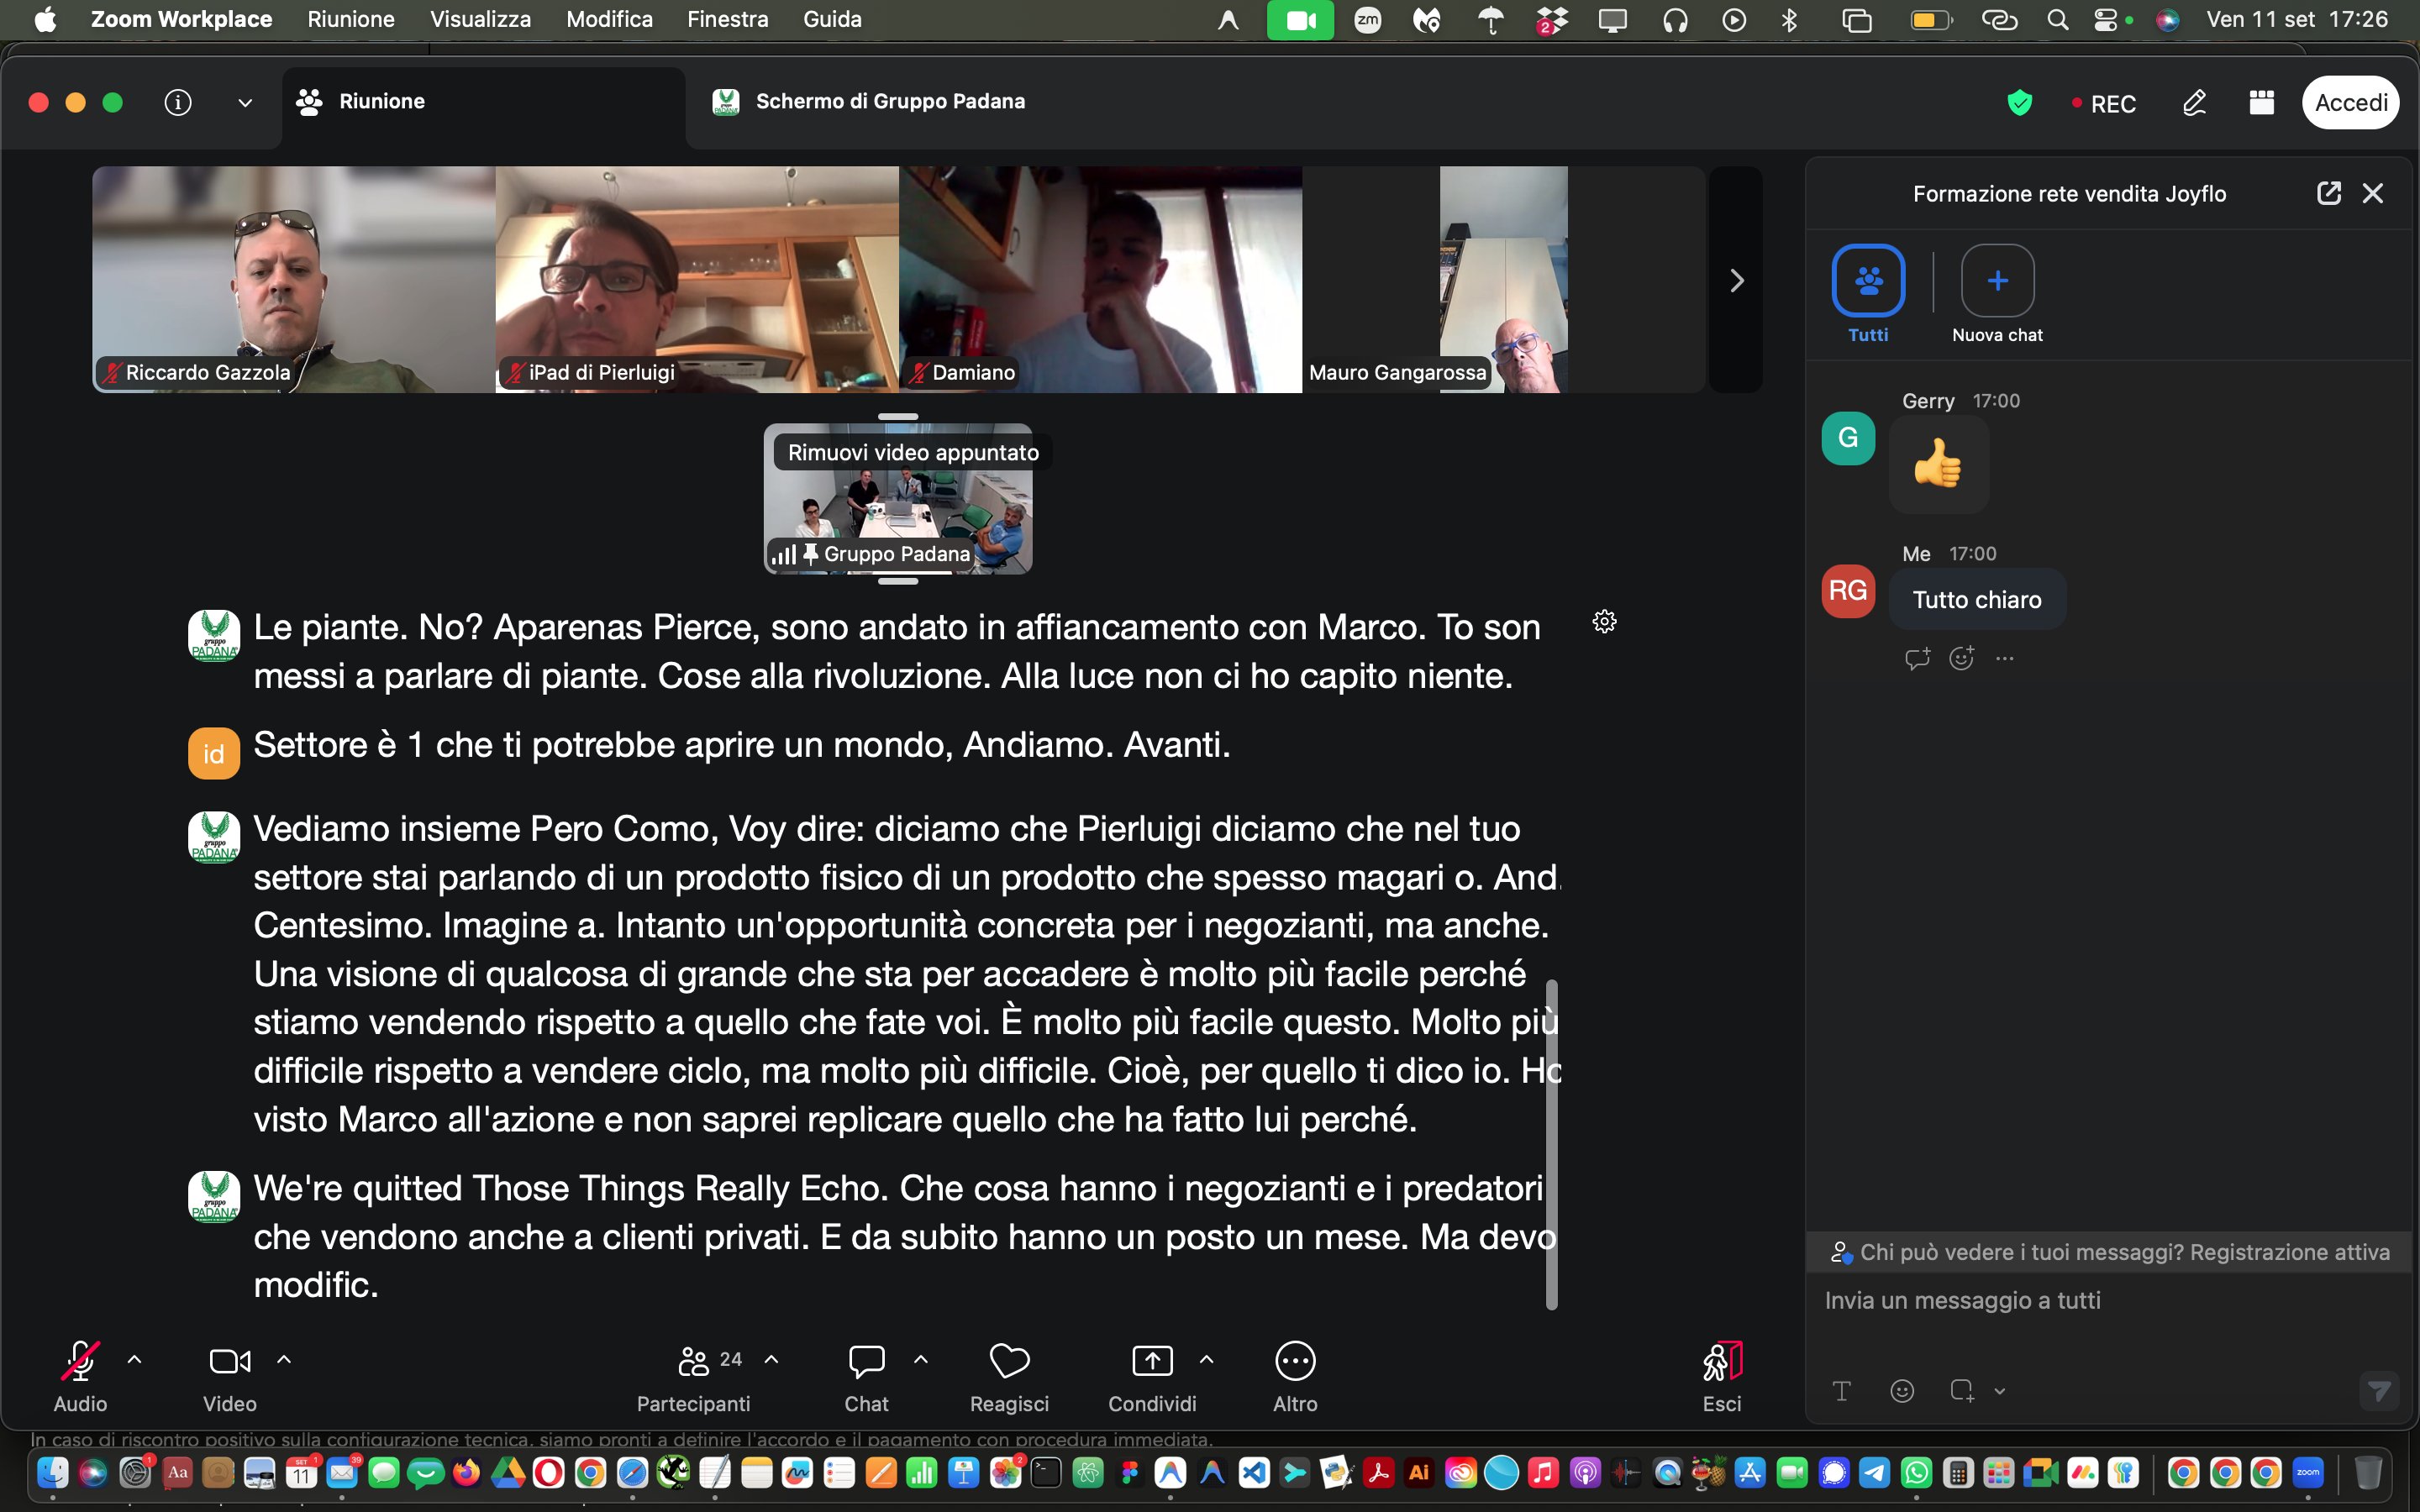Expand the dropdown next to info icon
Image resolution: width=2420 pixels, height=1512 pixels.
click(x=245, y=102)
